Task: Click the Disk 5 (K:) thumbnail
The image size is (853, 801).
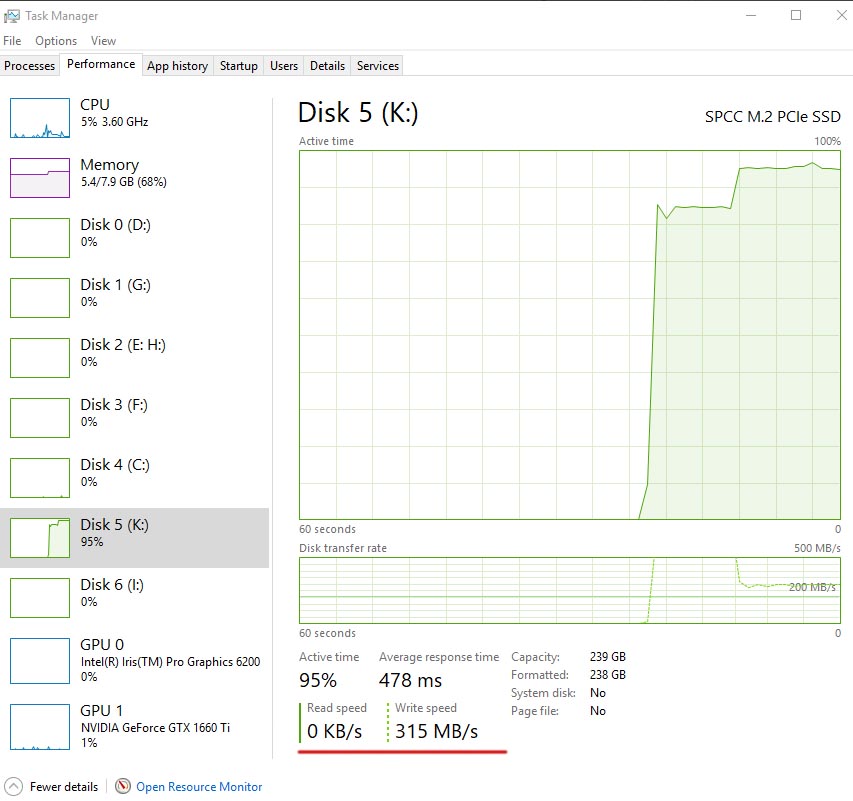Action: point(40,538)
